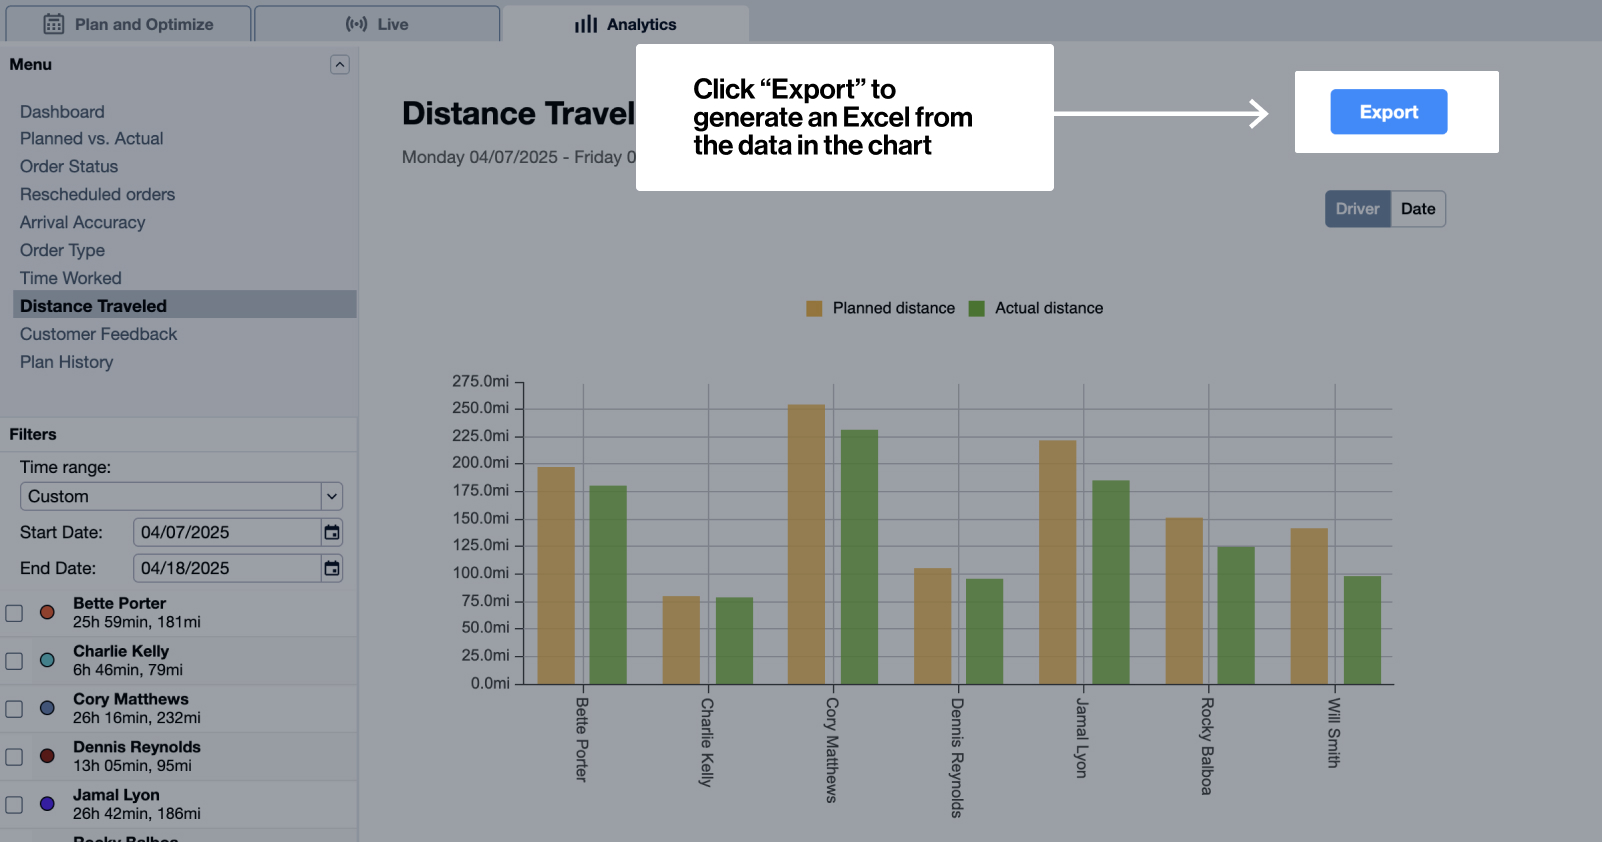
Task: Click the Start Date input field
Action: (227, 532)
